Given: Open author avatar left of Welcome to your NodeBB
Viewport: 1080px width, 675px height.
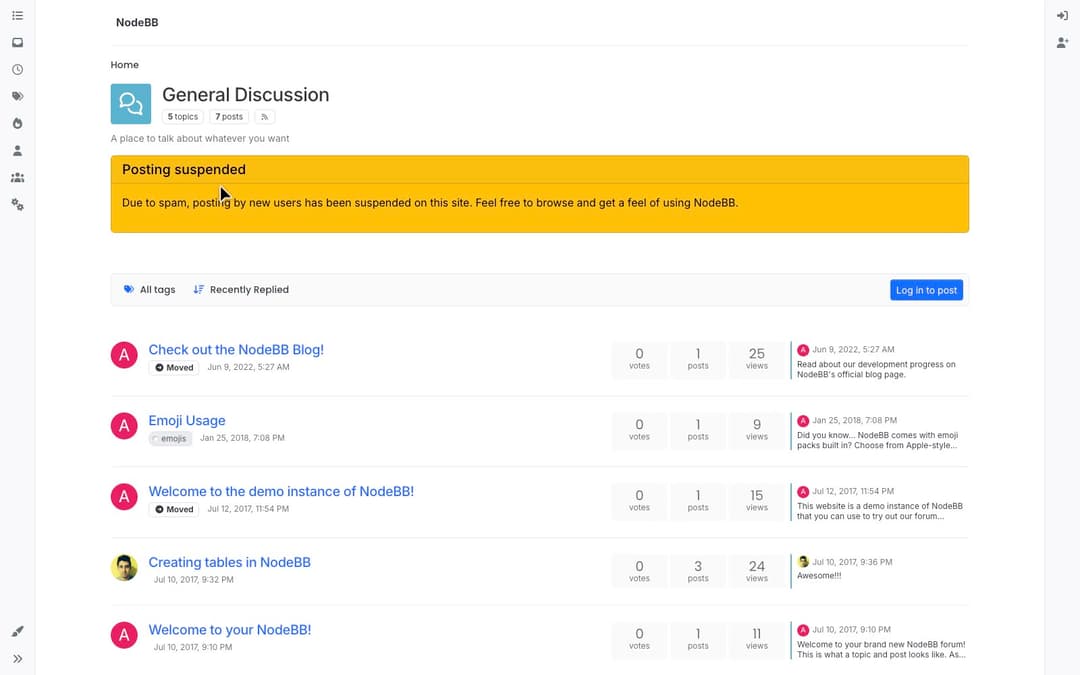Looking at the screenshot, I should (124, 635).
